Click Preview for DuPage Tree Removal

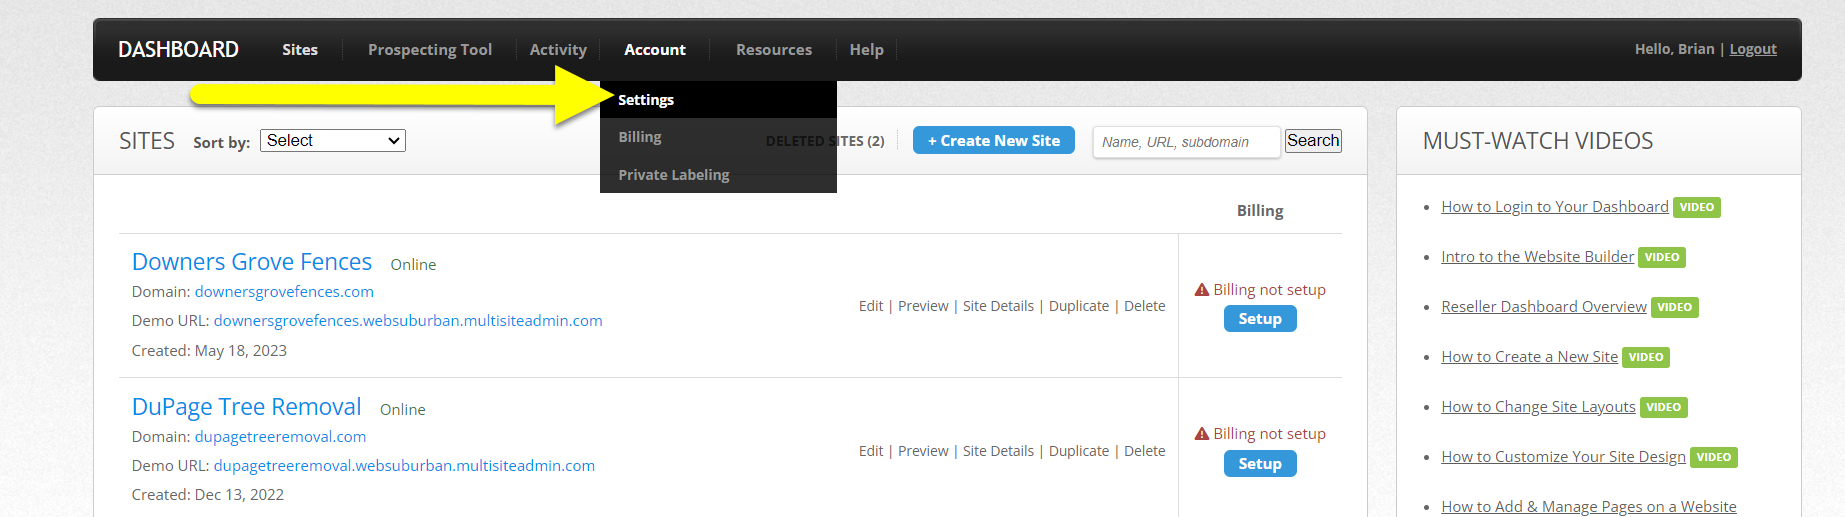(923, 451)
